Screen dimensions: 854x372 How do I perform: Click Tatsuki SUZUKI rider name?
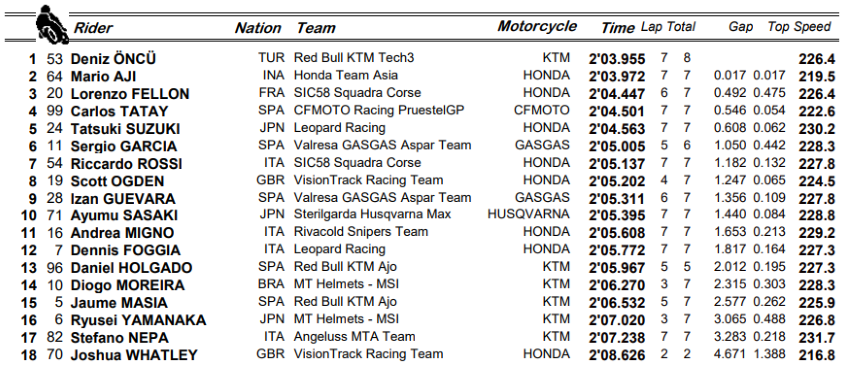pos(125,129)
